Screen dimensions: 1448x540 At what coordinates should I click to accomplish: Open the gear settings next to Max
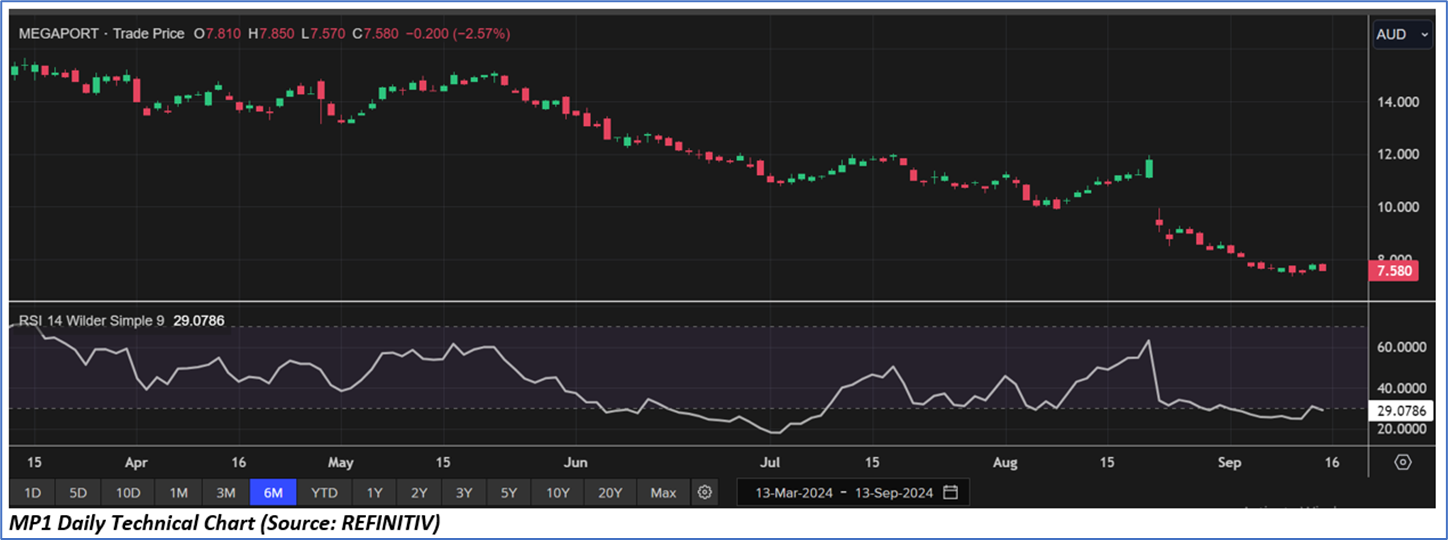pos(705,492)
